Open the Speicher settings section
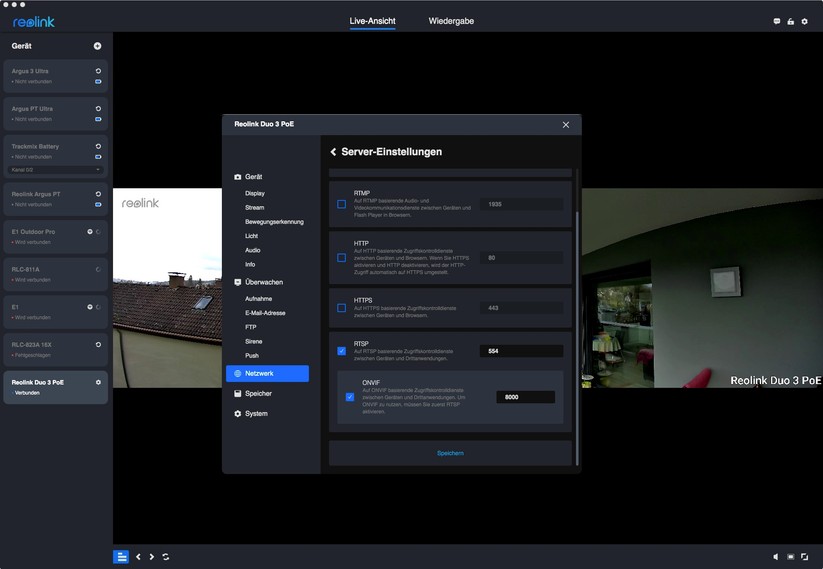The width and height of the screenshot is (823, 569). pyautogui.click(x=258, y=394)
